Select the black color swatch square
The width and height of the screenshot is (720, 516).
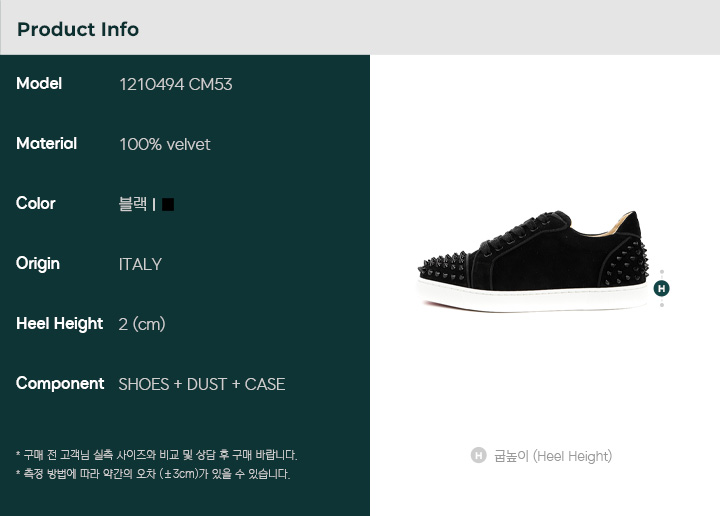[x=168, y=204]
